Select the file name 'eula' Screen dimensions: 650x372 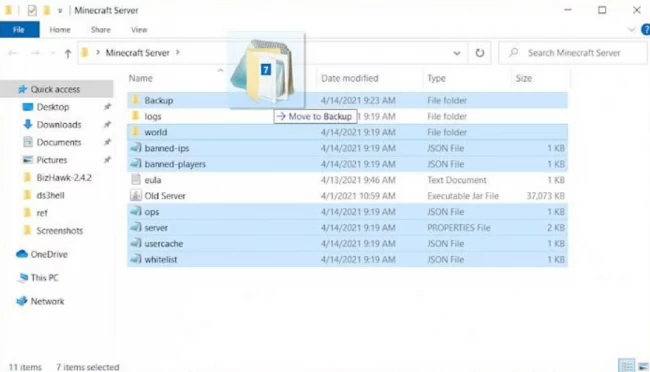pyautogui.click(x=153, y=180)
